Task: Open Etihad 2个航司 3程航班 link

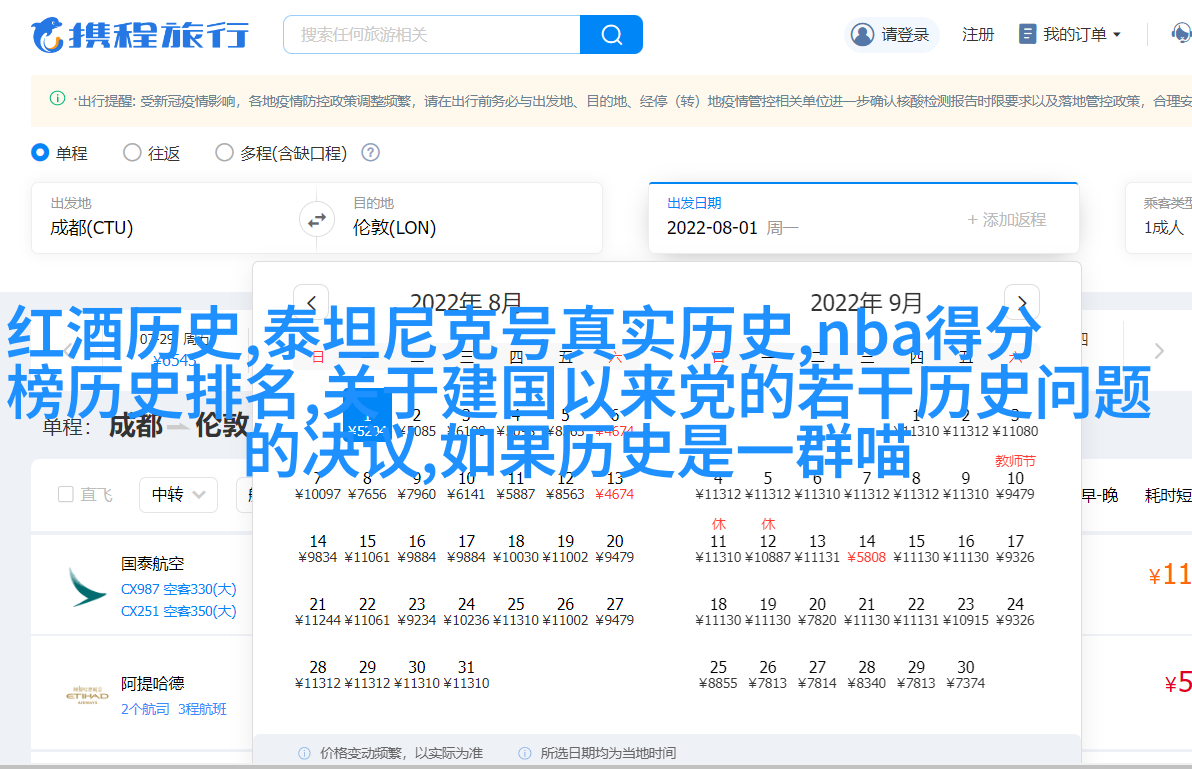Action: 174,709
